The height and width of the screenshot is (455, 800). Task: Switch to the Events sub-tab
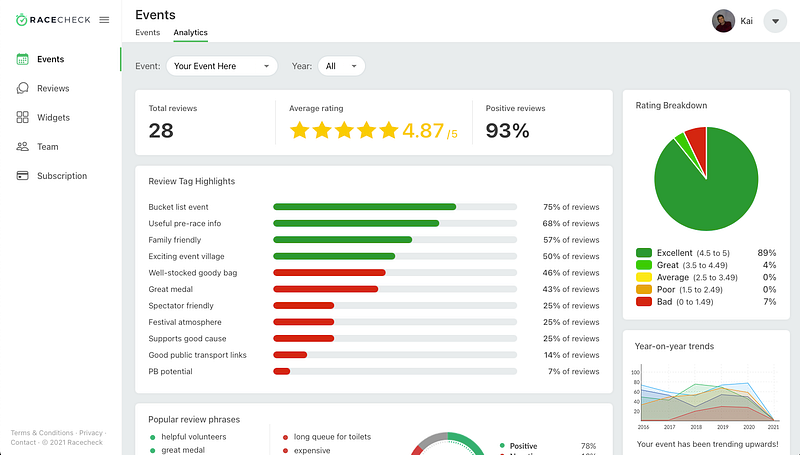(x=147, y=32)
